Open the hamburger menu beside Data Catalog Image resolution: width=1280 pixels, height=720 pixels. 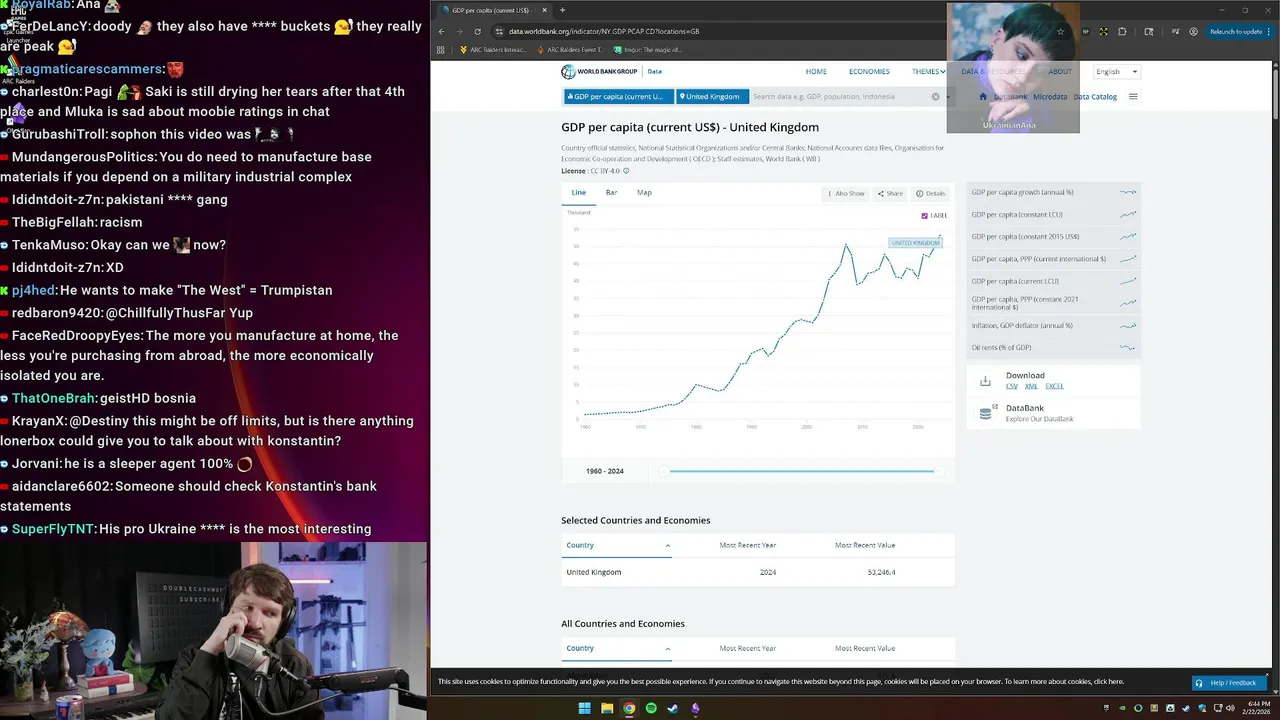point(1133,97)
